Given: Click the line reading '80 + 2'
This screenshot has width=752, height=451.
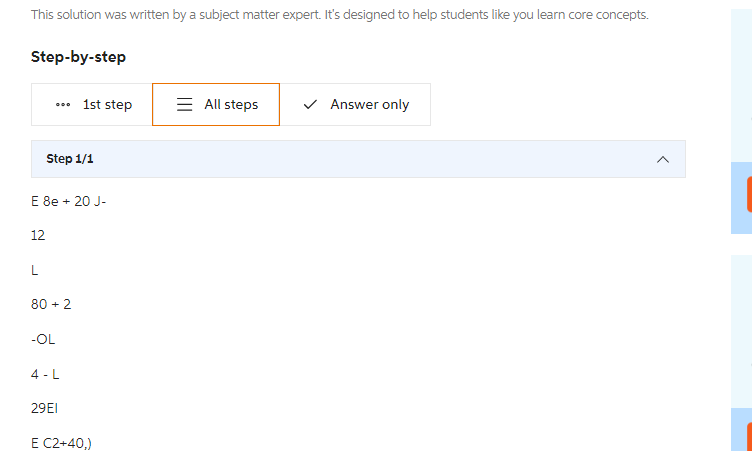Looking at the screenshot, I should [51, 305].
